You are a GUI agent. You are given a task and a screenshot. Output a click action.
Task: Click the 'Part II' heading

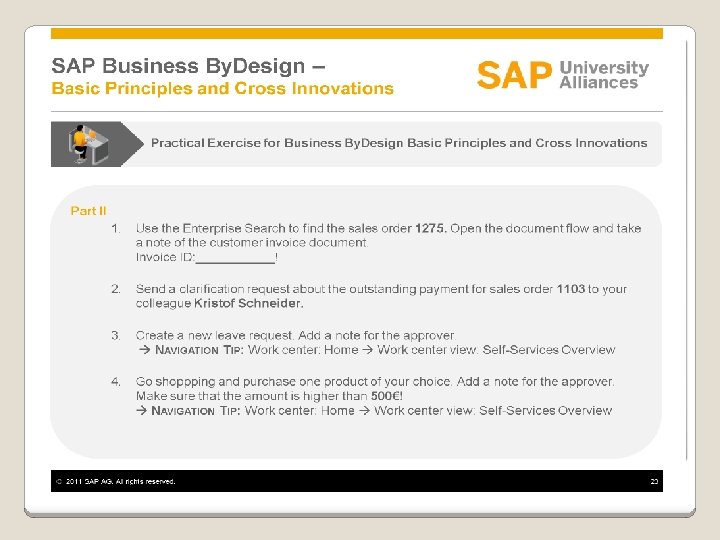pos(88,211)
